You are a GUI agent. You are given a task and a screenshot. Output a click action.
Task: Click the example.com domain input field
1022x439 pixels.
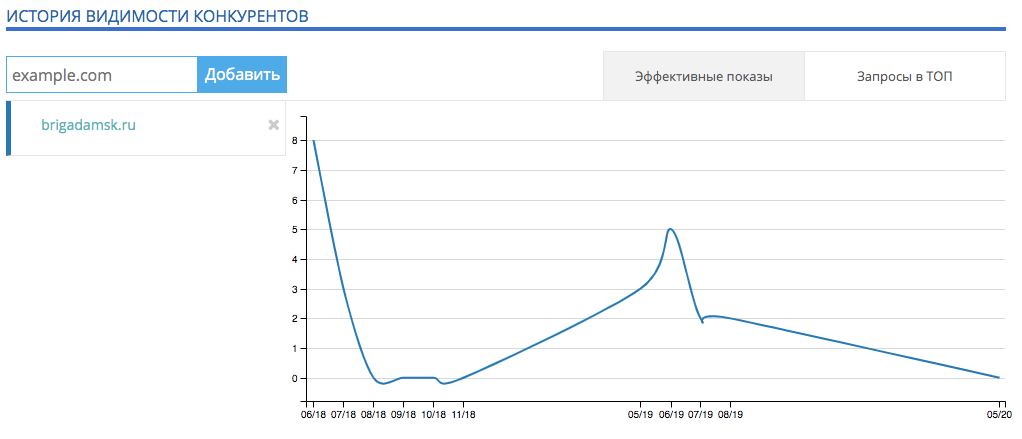pos(102,75)
